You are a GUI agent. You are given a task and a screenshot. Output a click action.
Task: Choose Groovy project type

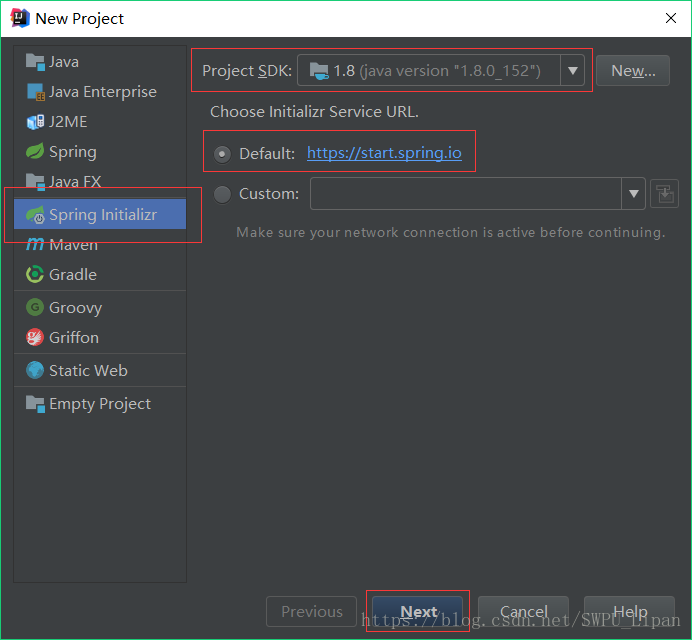pos(100,307)
